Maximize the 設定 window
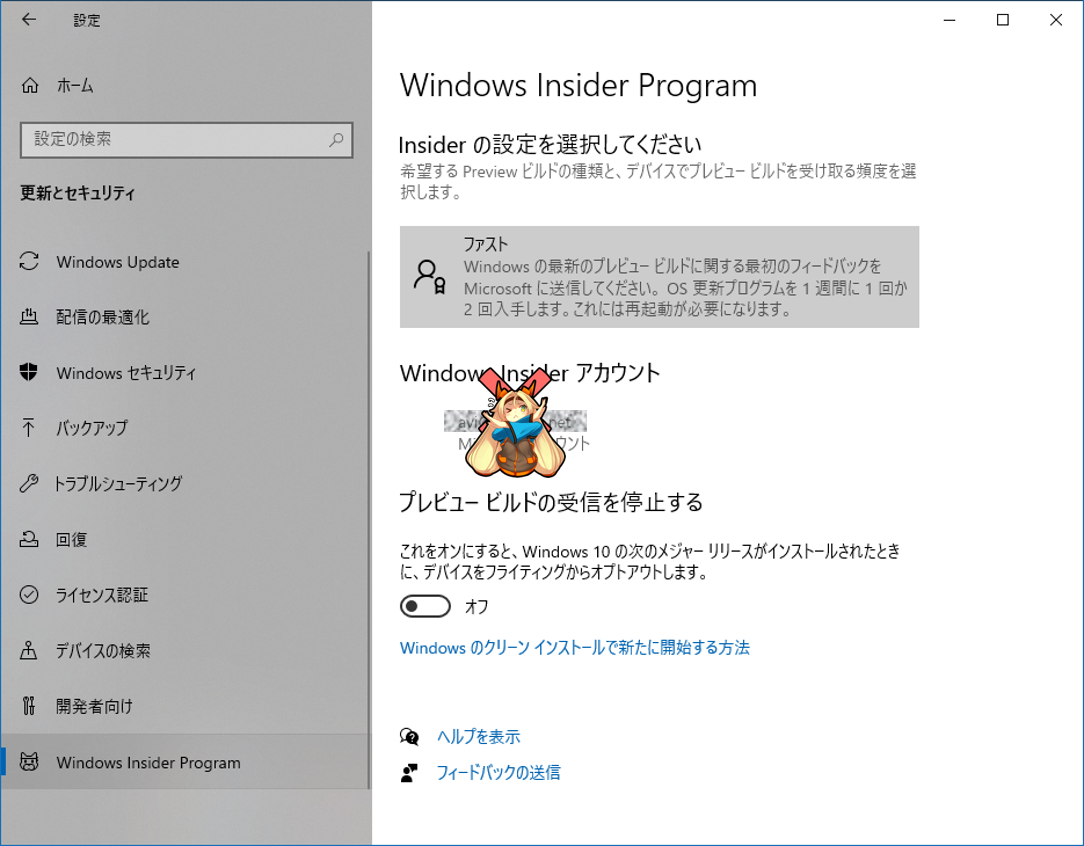The width and height of the screenshot is (1084, 846). click(1002, 20)
